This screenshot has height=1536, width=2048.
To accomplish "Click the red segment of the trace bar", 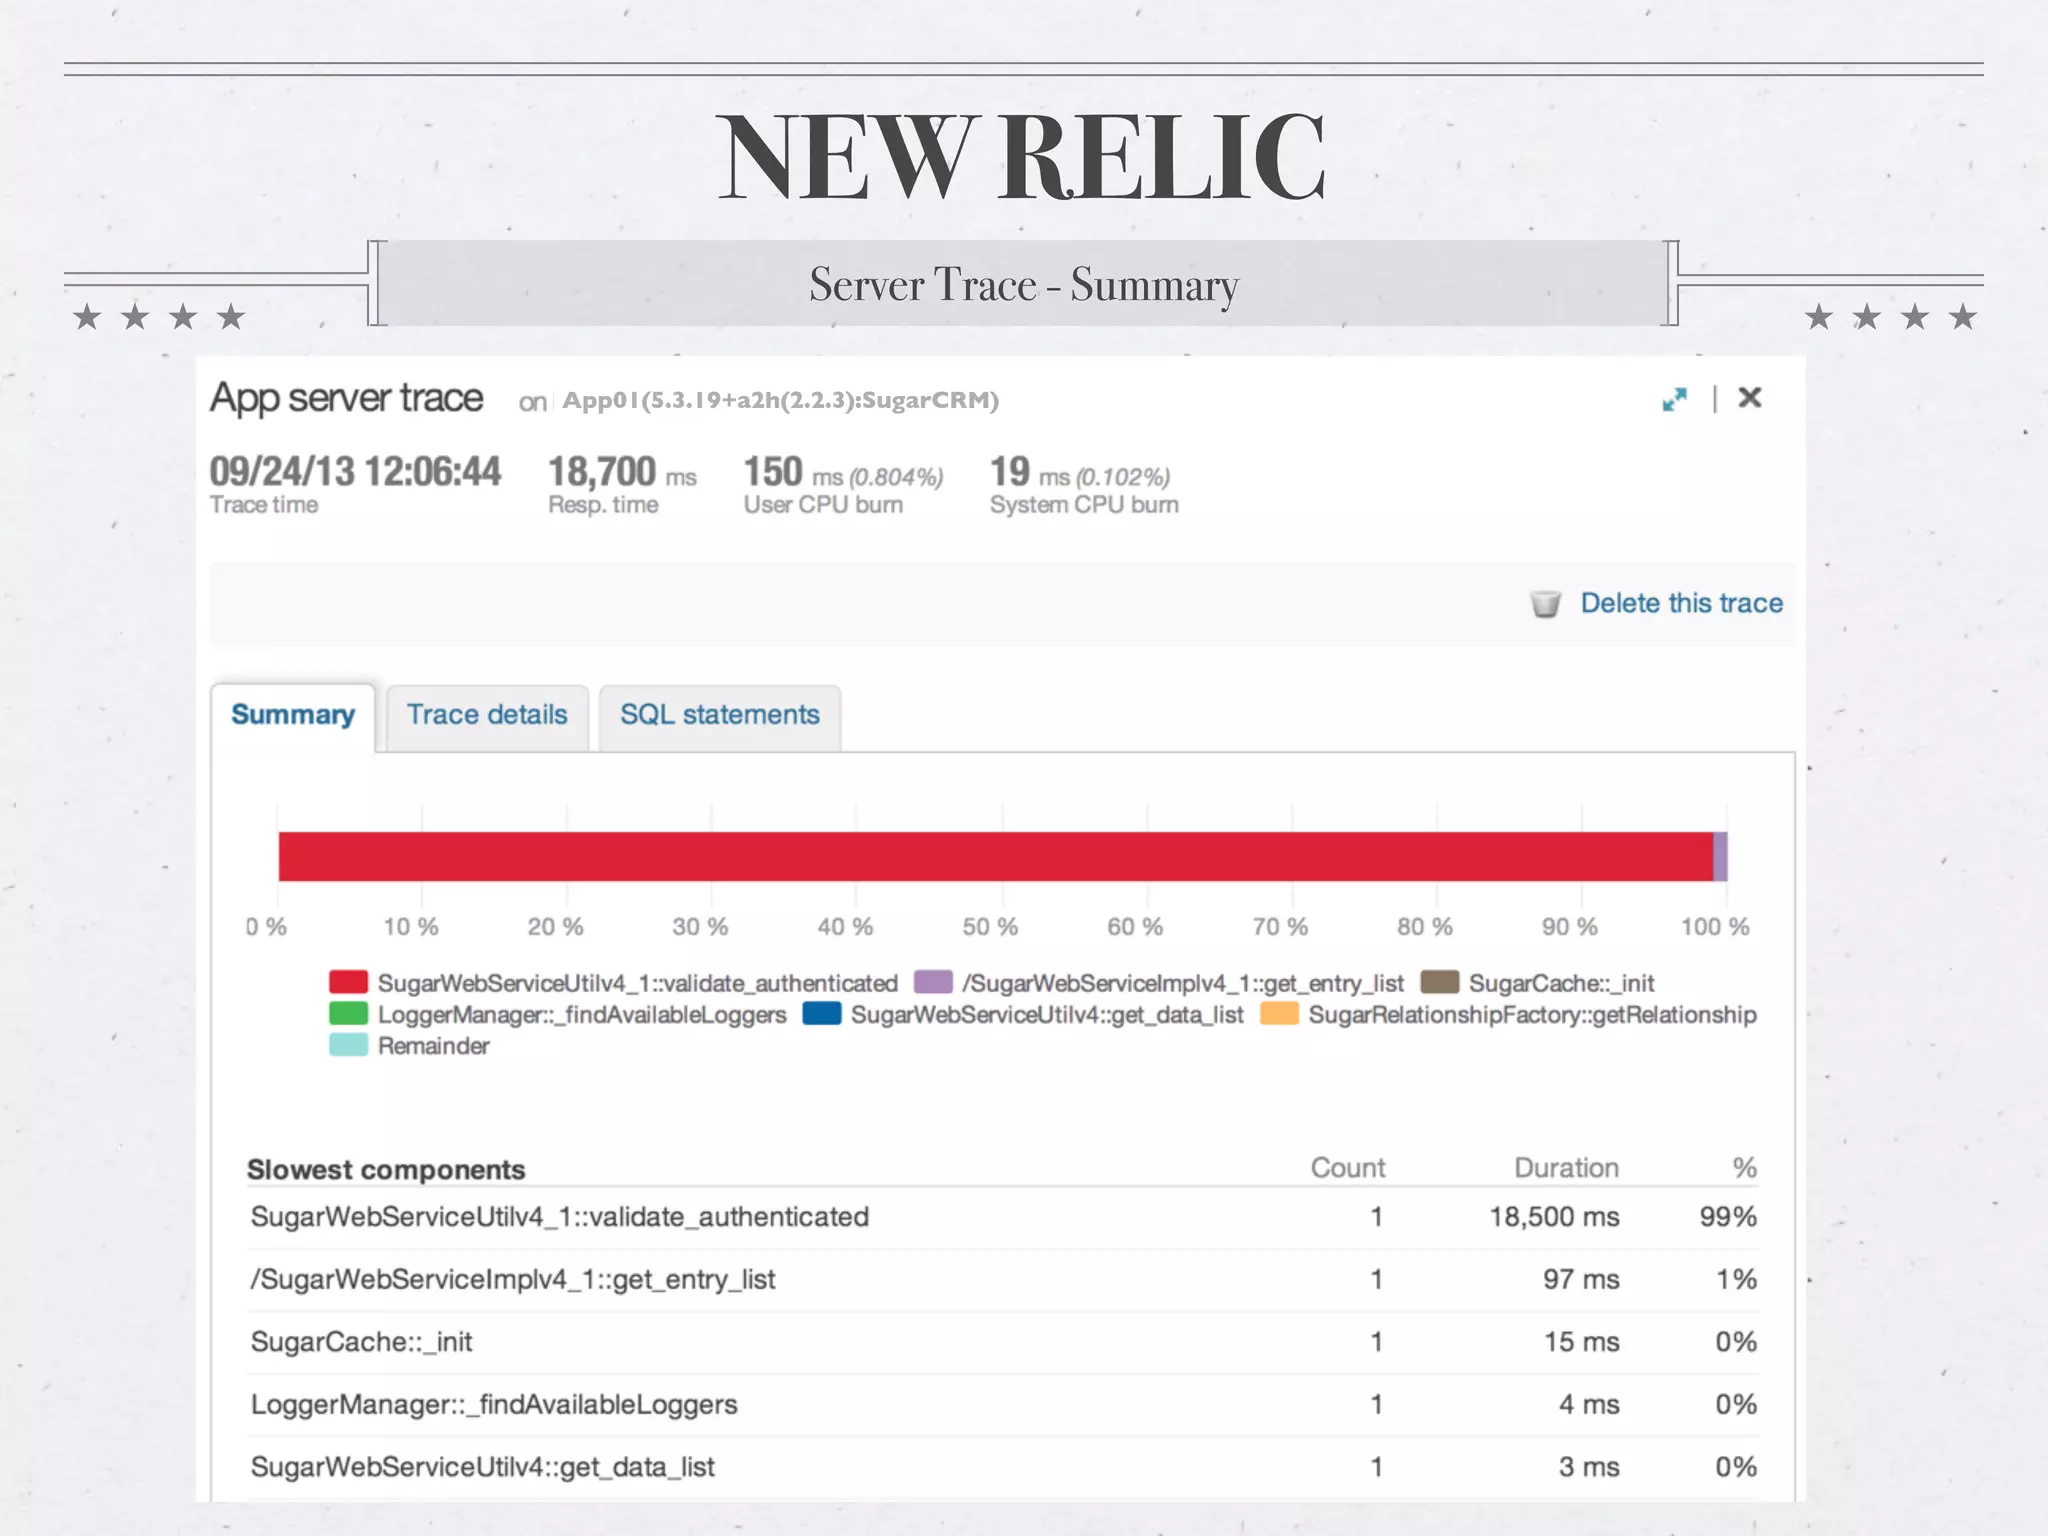I will coord(995,857).
